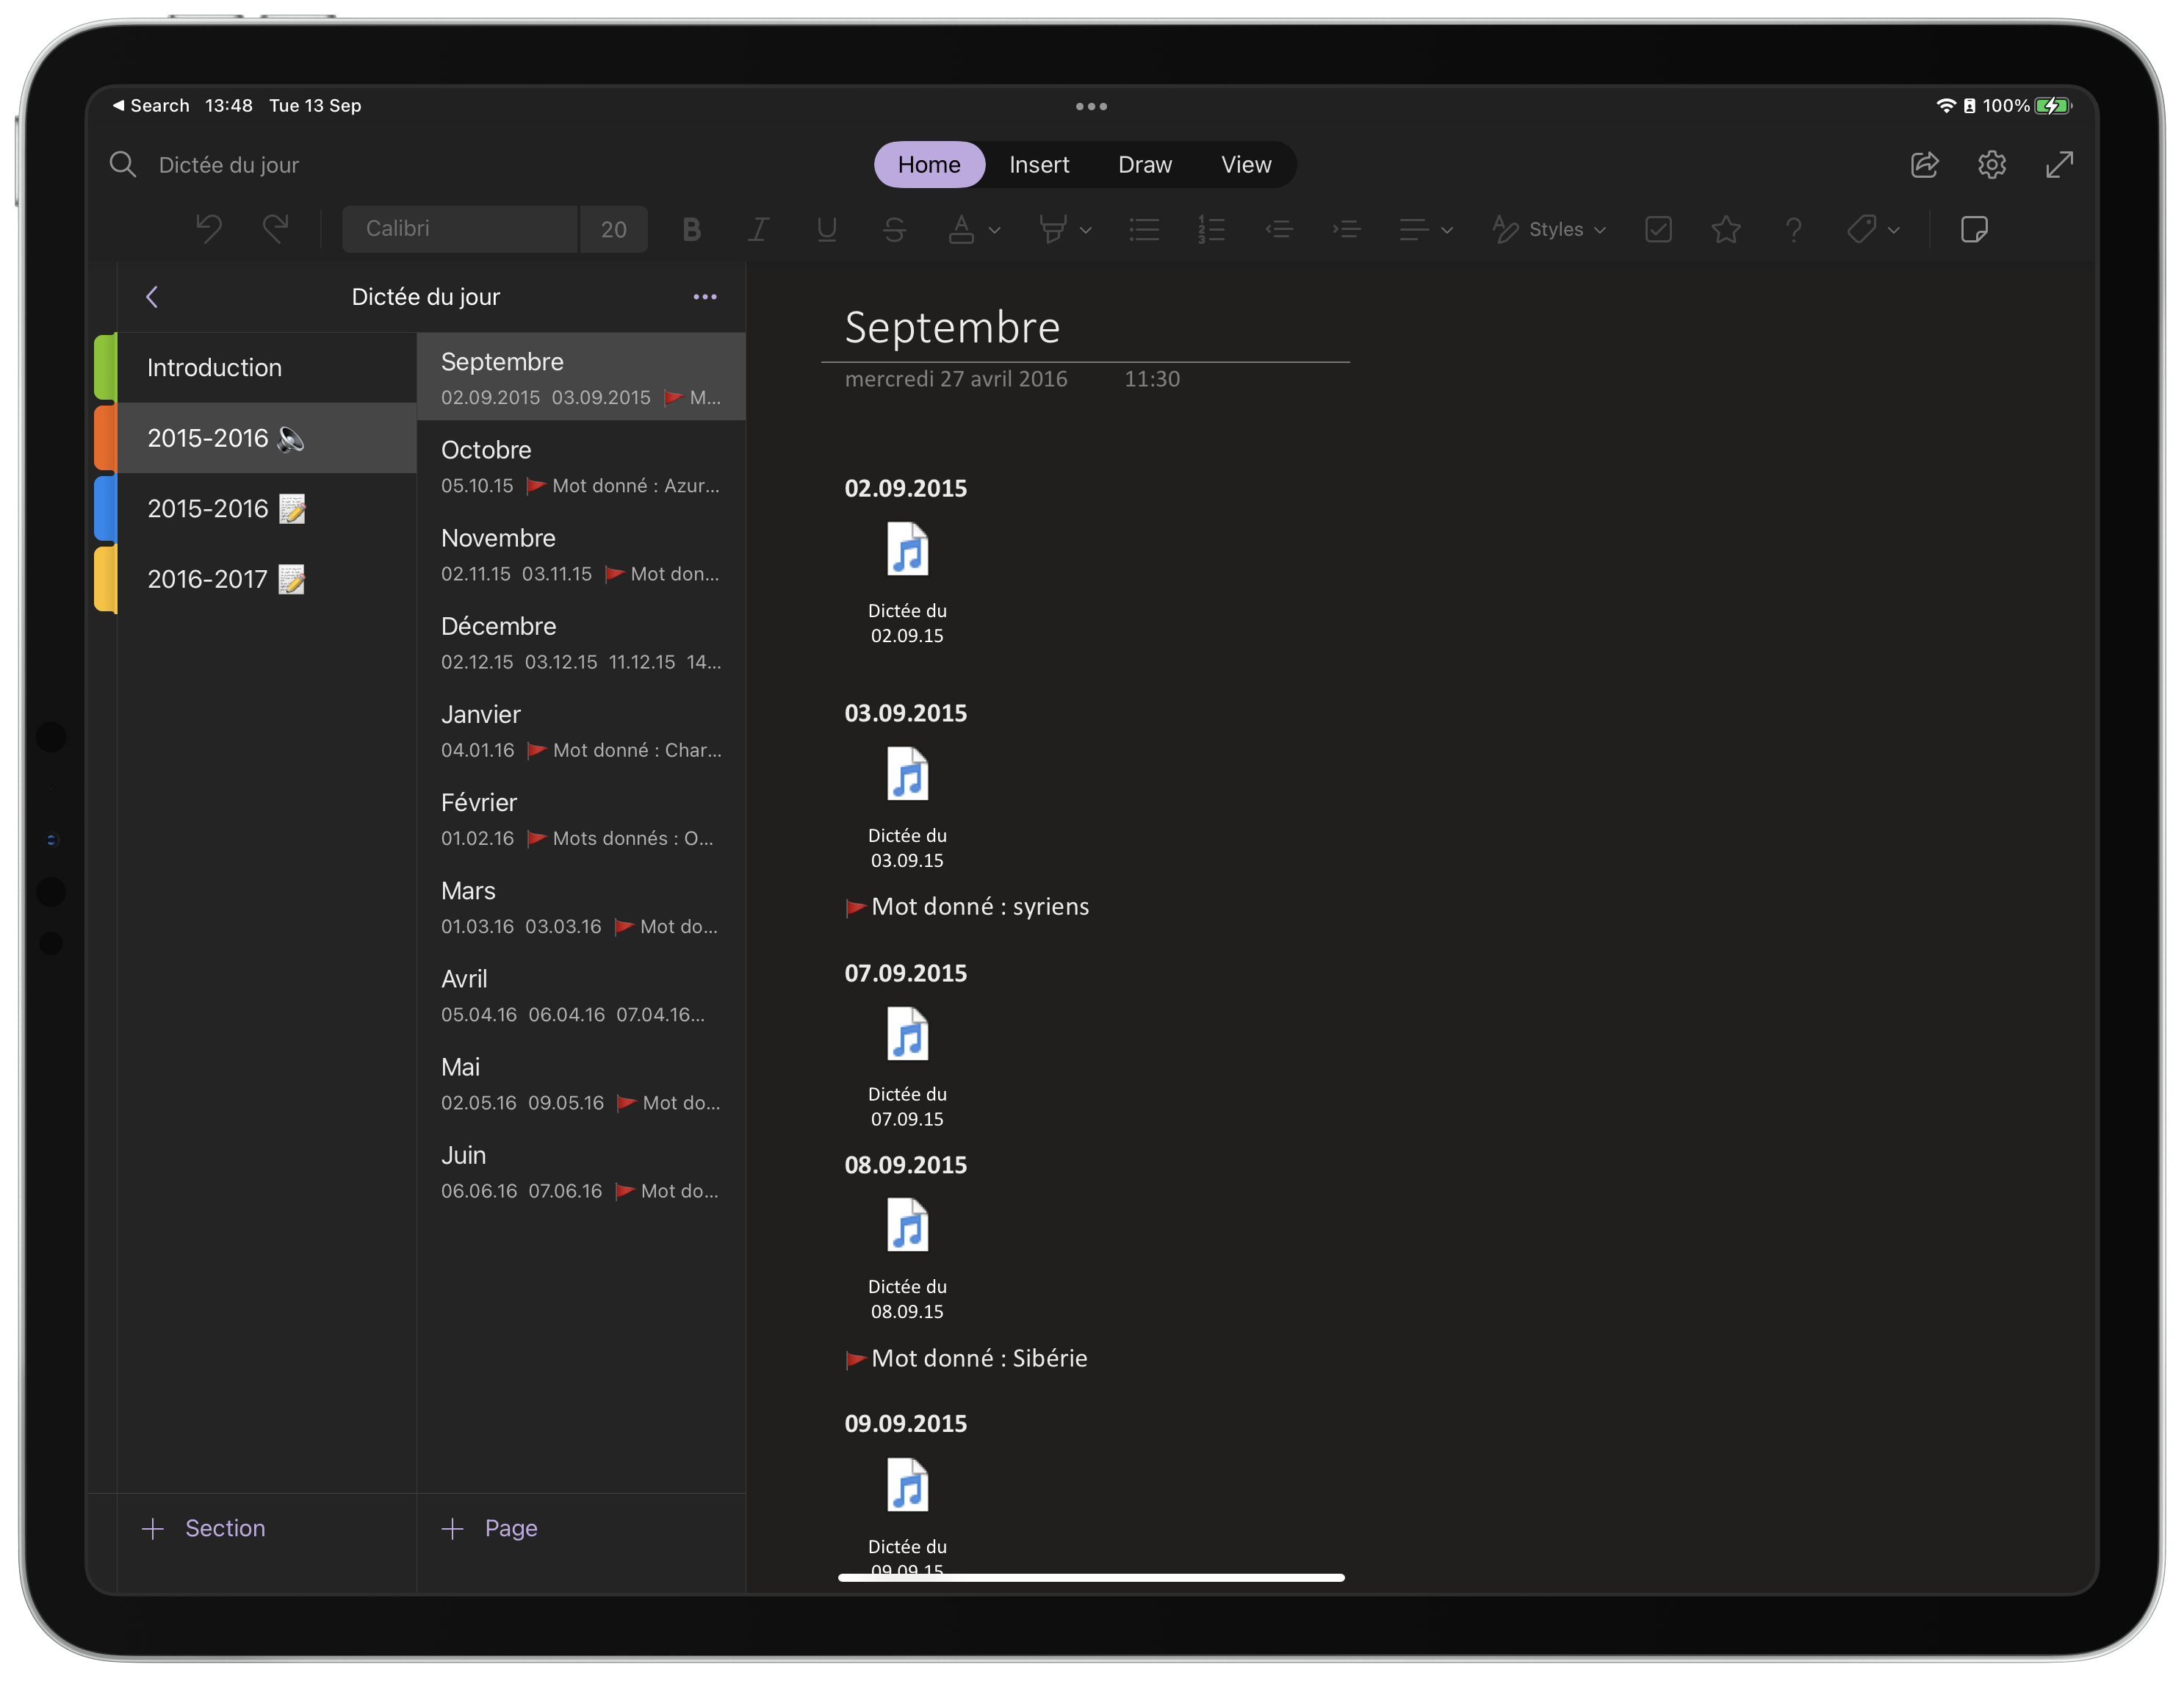Add a To Do checkbox tag
The width and height of the screenshot is (2184, 1681).
[x=1658, y=230]
